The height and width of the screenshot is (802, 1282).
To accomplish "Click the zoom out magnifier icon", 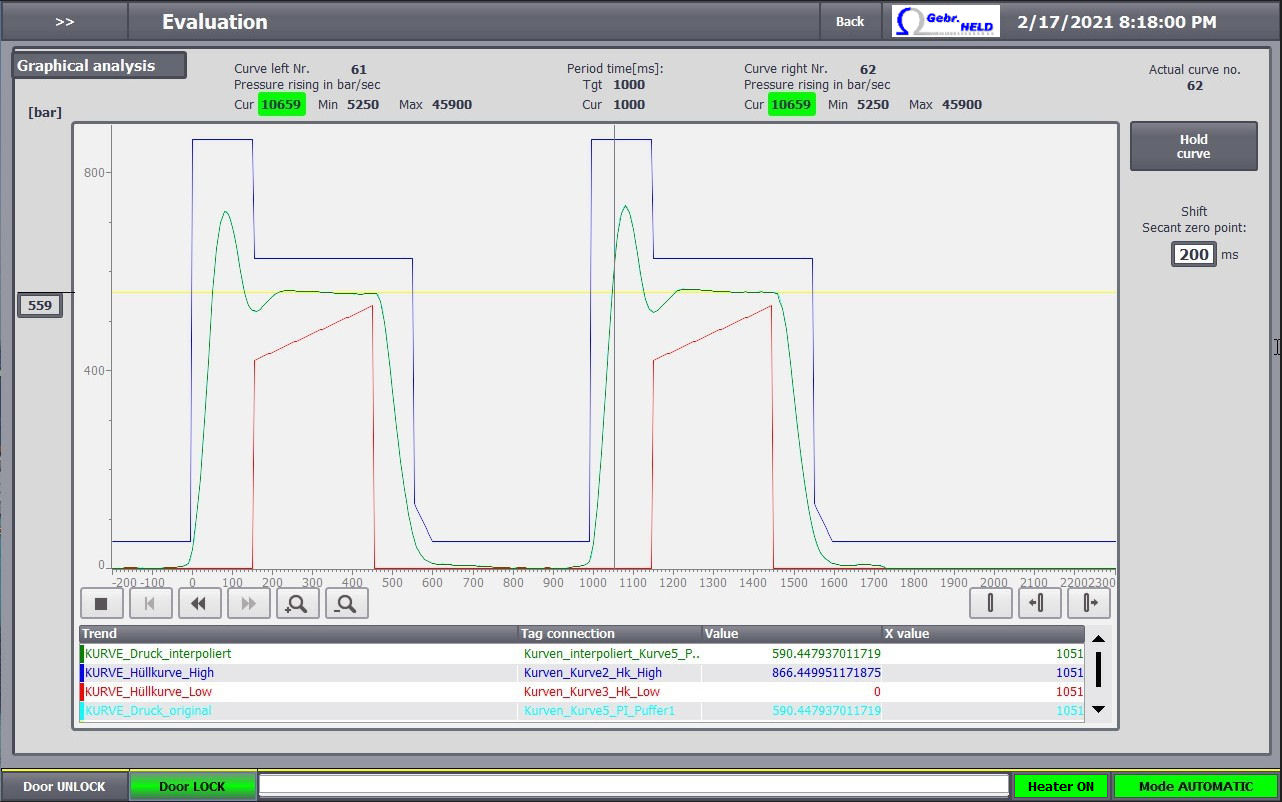I will click(x=347, y=603).
